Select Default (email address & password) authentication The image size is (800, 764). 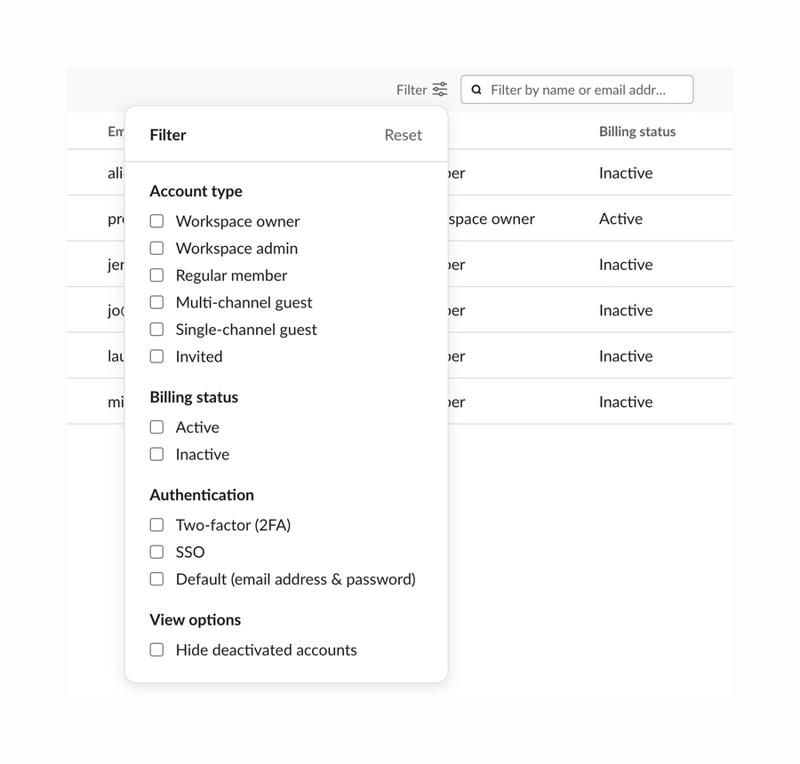[156, 578]
